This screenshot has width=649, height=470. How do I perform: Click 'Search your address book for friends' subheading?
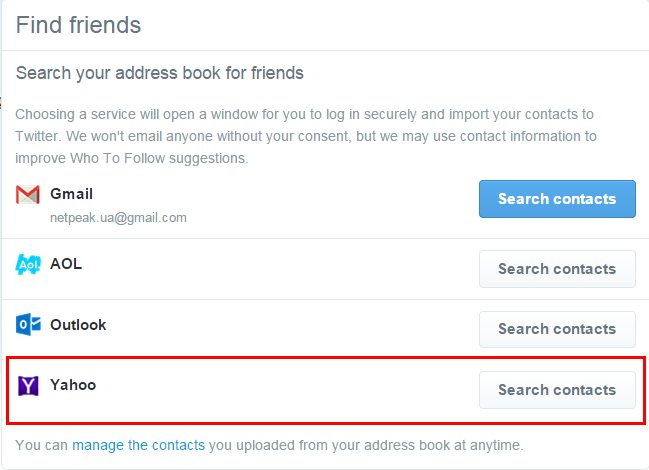point(160,73)
